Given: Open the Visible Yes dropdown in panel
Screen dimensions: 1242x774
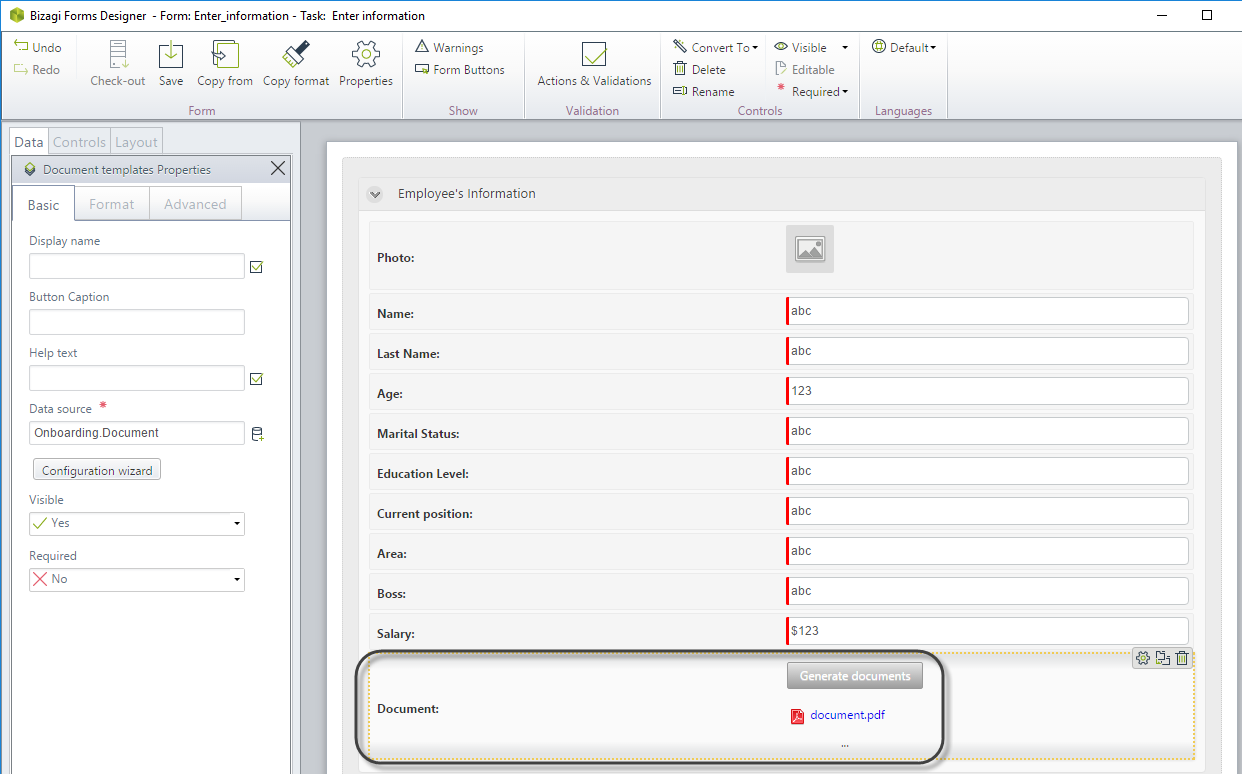Looking at the screenshot, I should coord(137,523).
